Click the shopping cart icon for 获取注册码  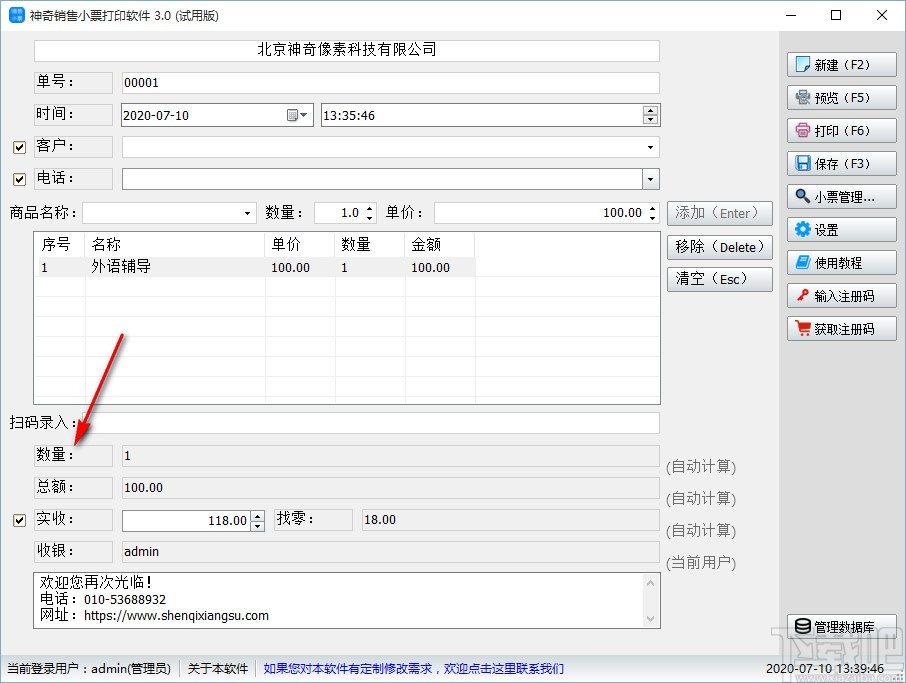coord(803,328)
